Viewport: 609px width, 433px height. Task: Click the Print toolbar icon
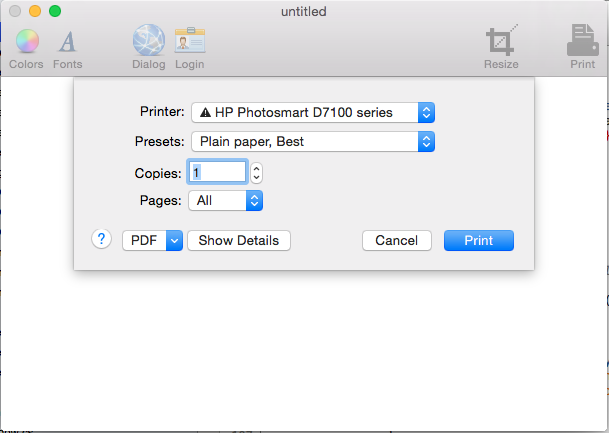pyautogui.click(x=582, y=40)
